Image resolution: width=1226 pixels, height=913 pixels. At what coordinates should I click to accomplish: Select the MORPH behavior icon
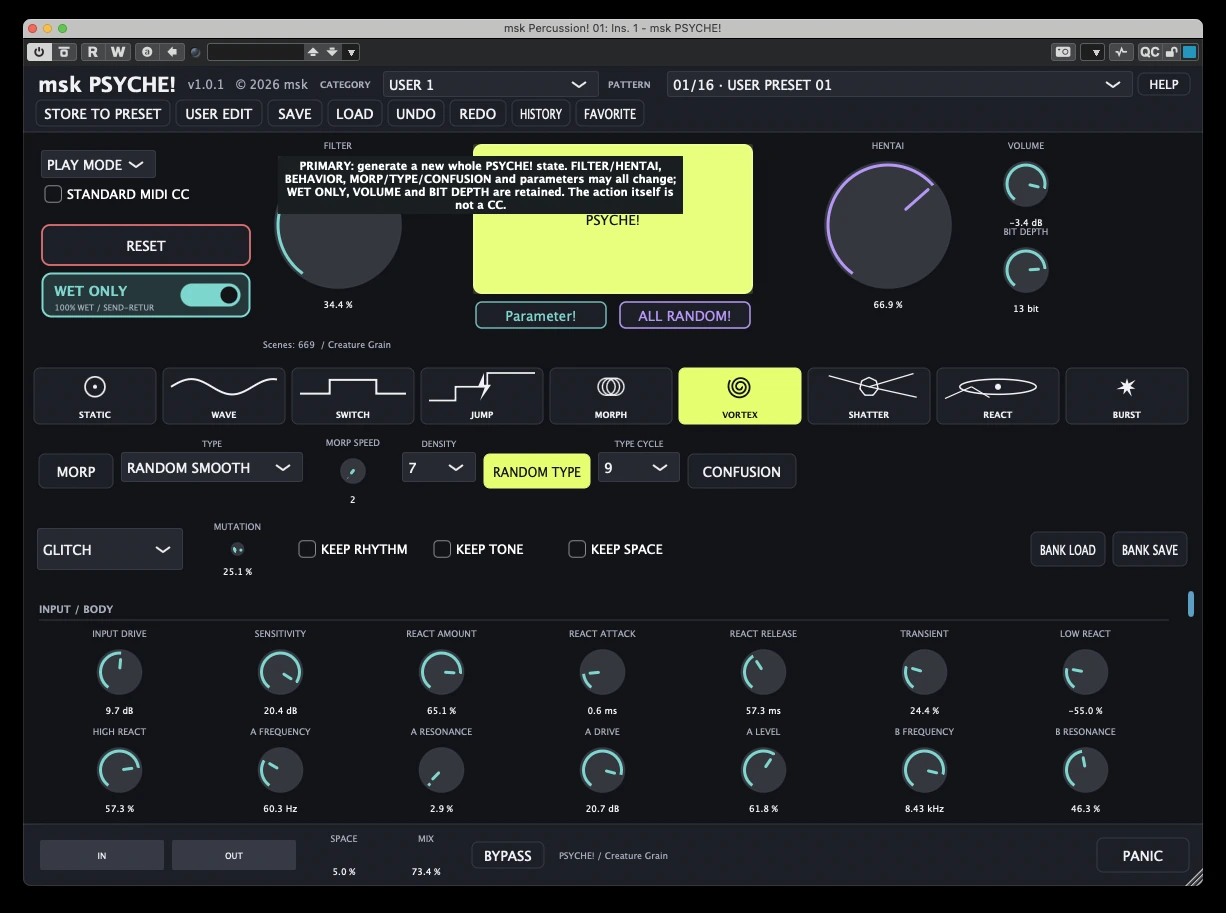click(x=611, y=396)
